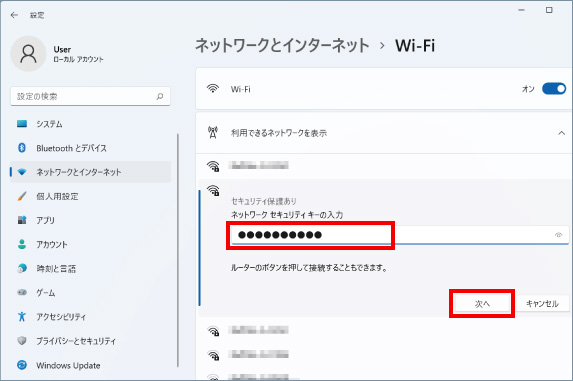The height and width of the screenshot is (381, 573).
Task: Open アプリ category
Action: coord(90,220)
